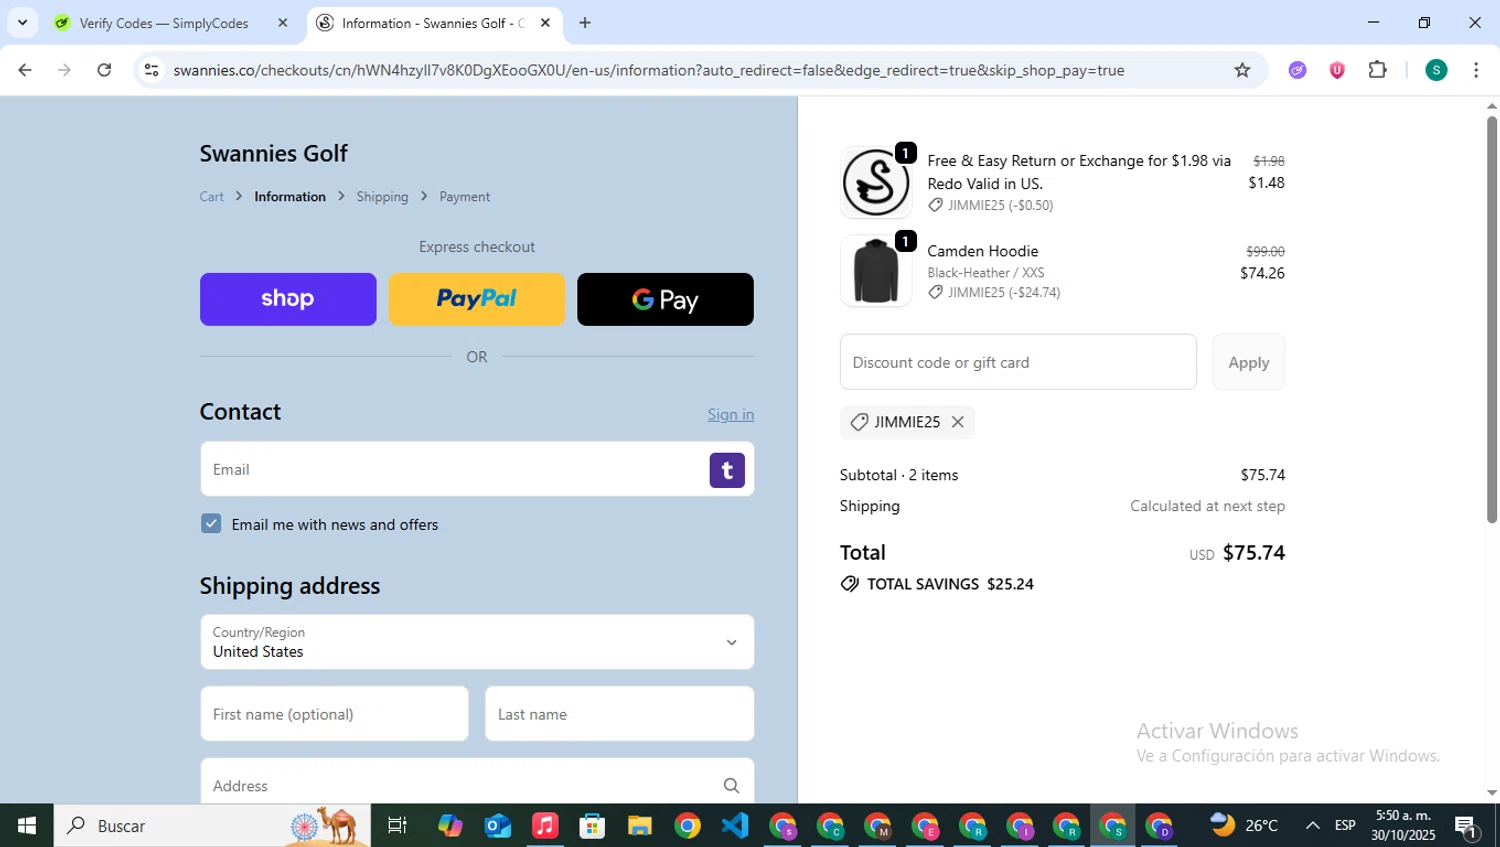
Task: Open the Extensions puzzle icon
Action: (1378, 70)
